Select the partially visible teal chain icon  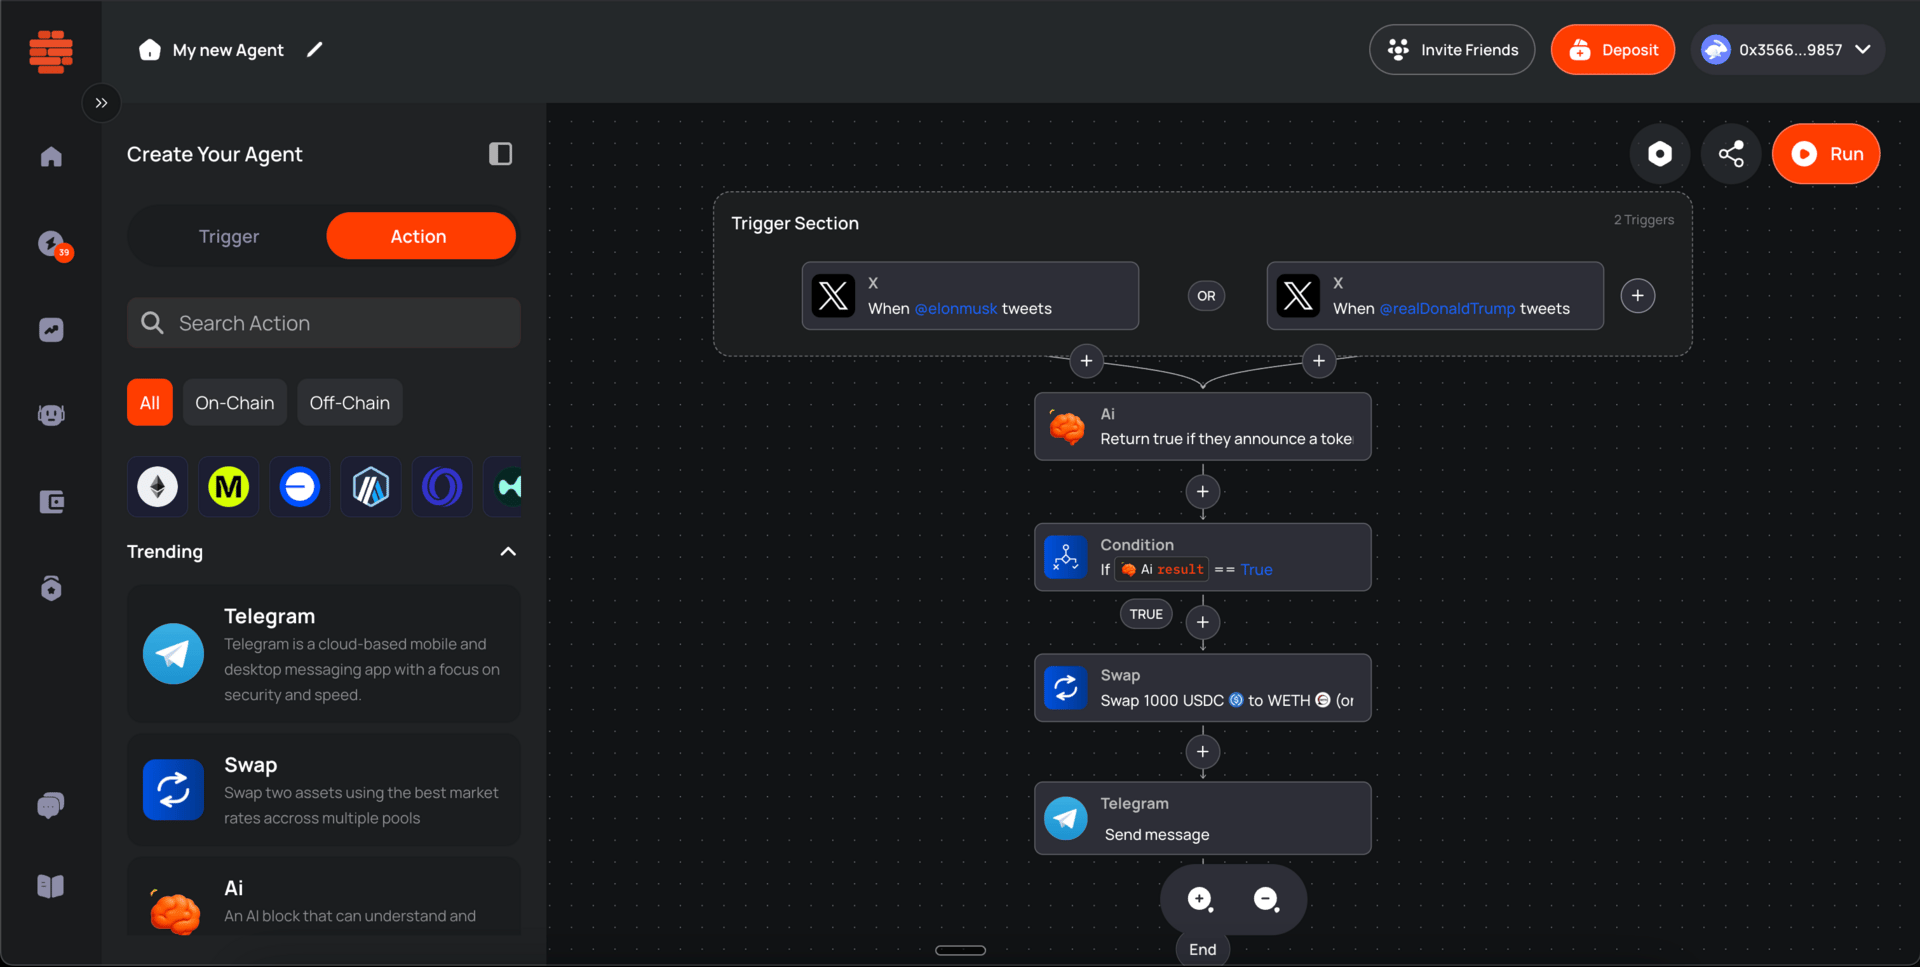tap(504, 487)
